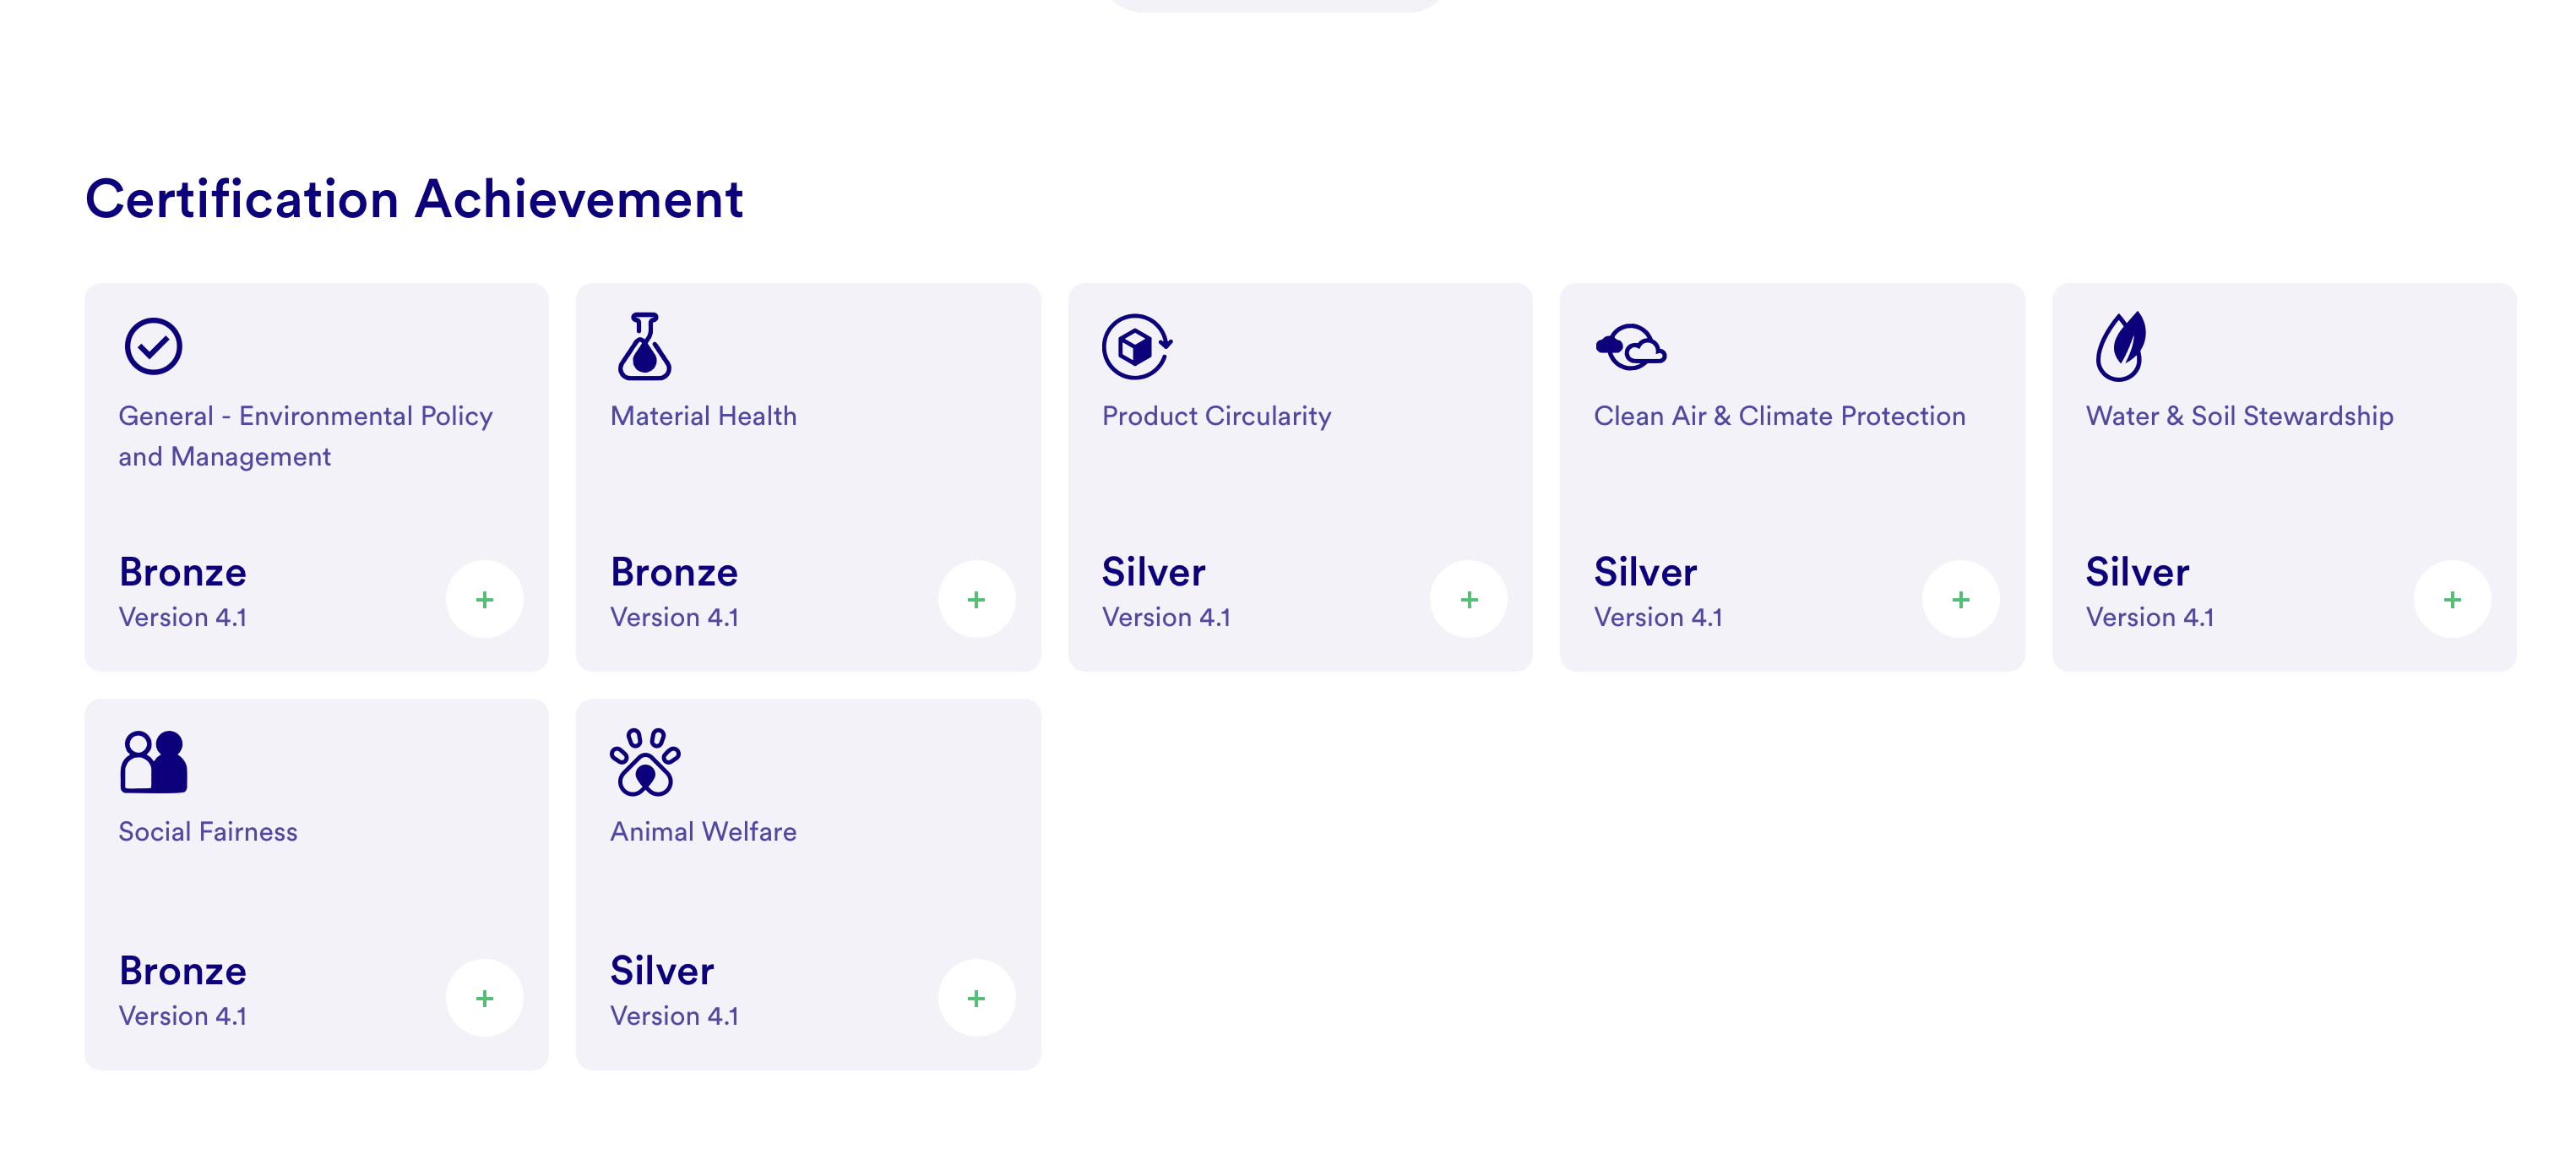Click the Clean Air cloud icon
The height and width of the screenshot is (1171, 2576).
(1630, 348)
